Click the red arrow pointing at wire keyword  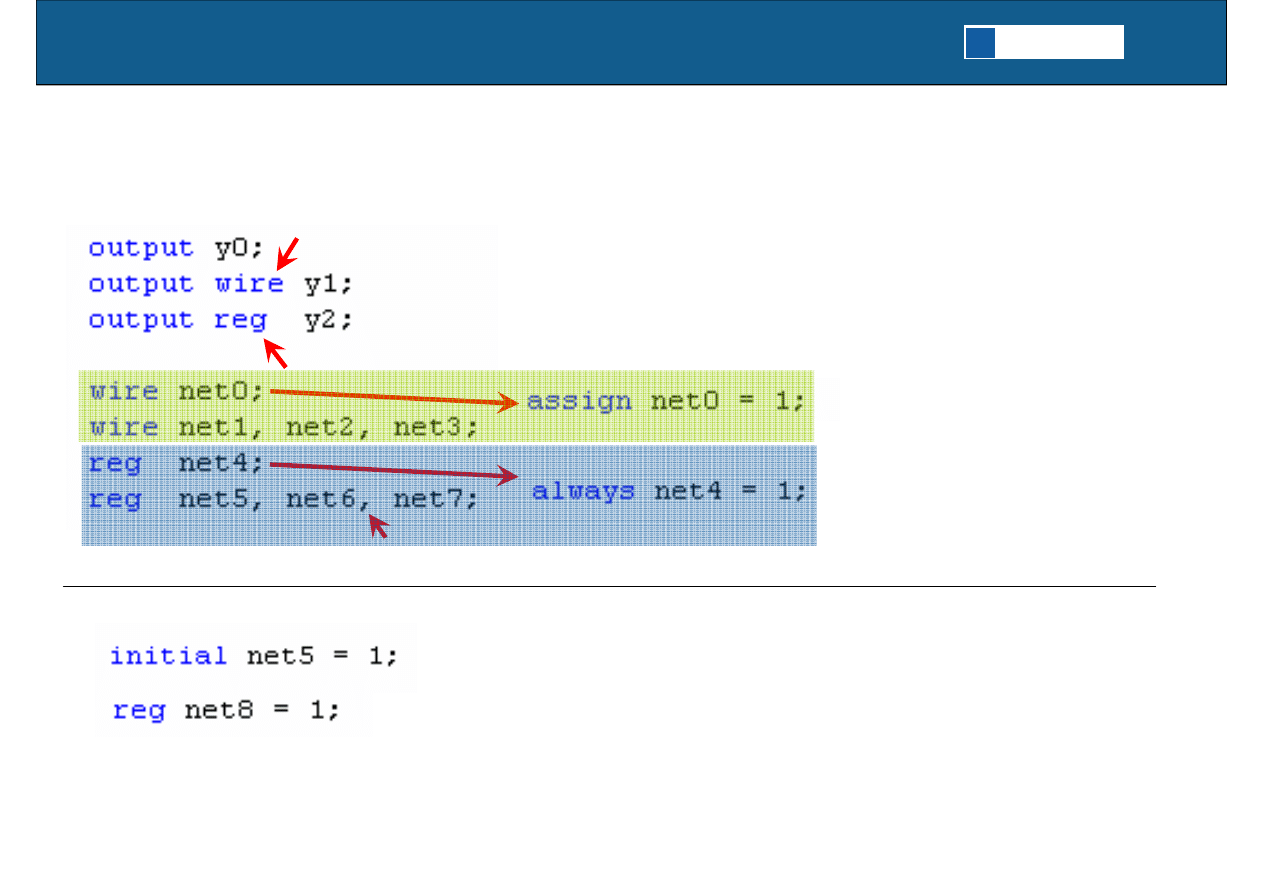[289, 254]
